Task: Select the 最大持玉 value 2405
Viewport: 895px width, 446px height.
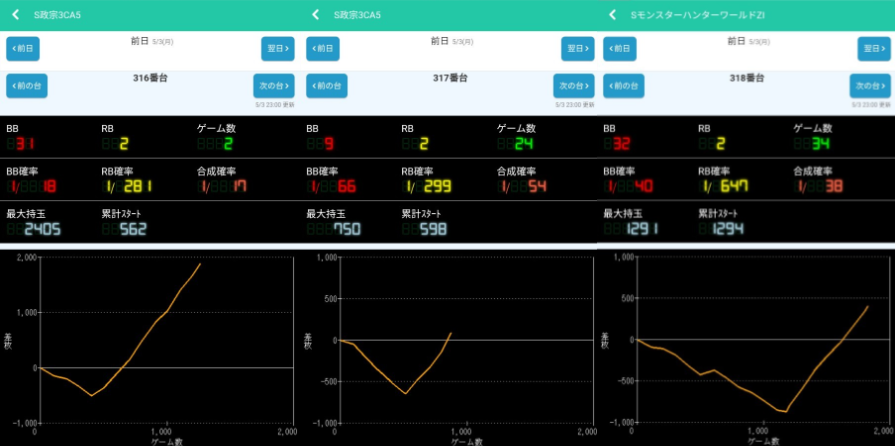Action: (43, 230)
